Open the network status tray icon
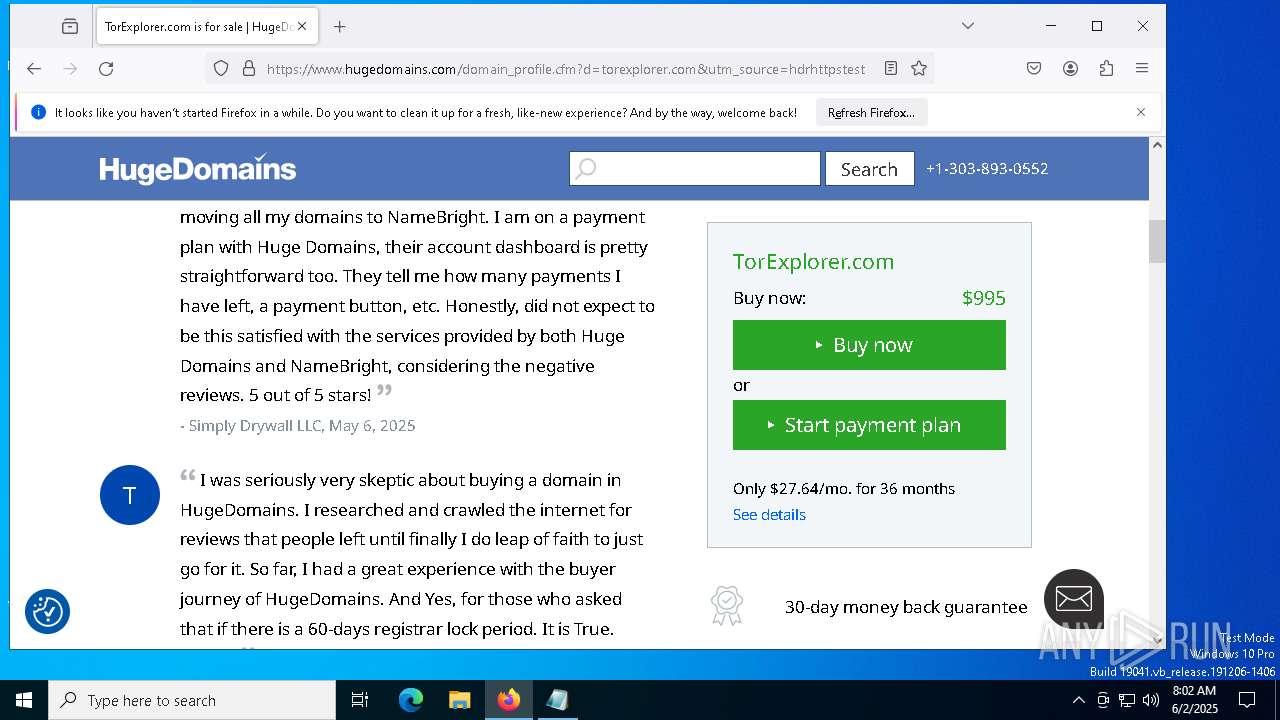This screenshot has height=720, width=1280. tap(1127, 700)
